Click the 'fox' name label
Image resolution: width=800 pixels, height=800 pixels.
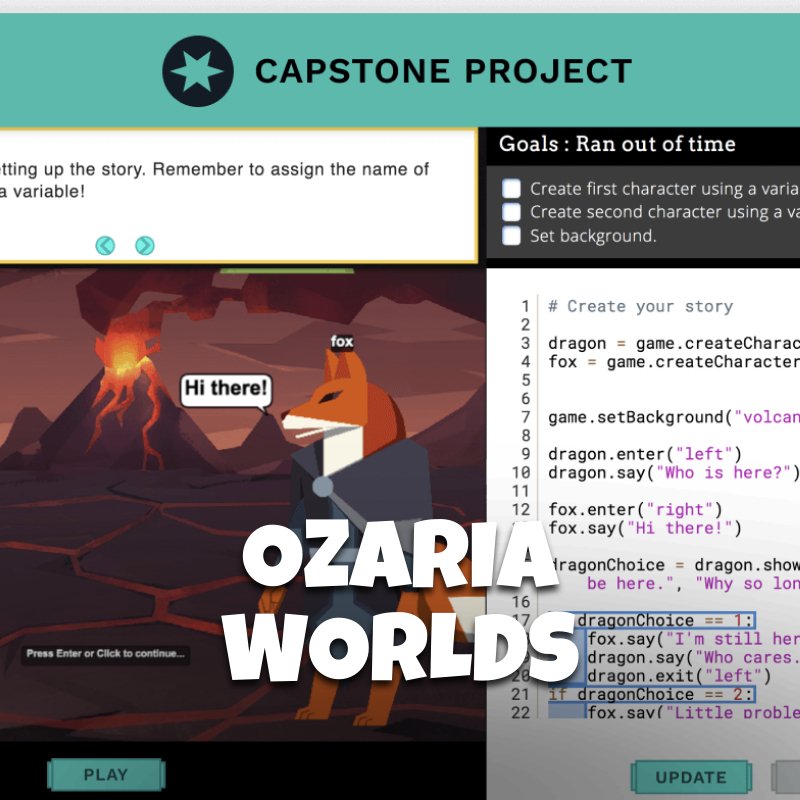click(342, 341)
